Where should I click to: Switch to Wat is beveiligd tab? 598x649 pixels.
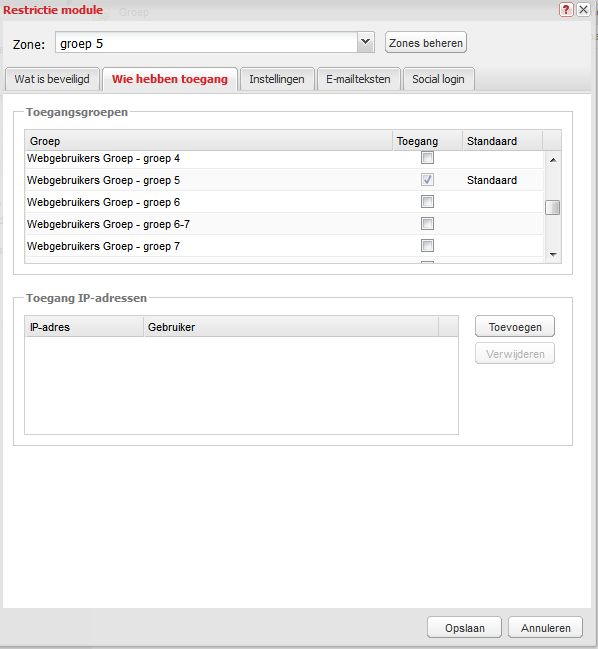[52, 79]
